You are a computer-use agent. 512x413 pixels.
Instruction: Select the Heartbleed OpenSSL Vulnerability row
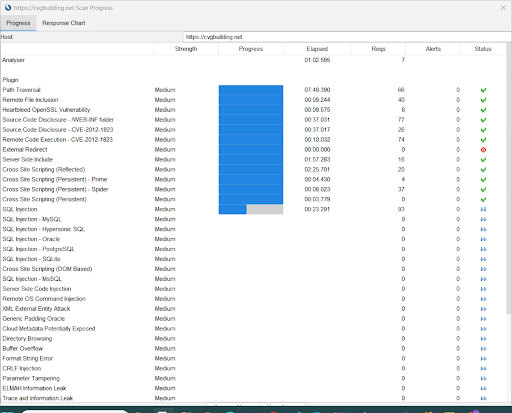click(x=253, y=110)
